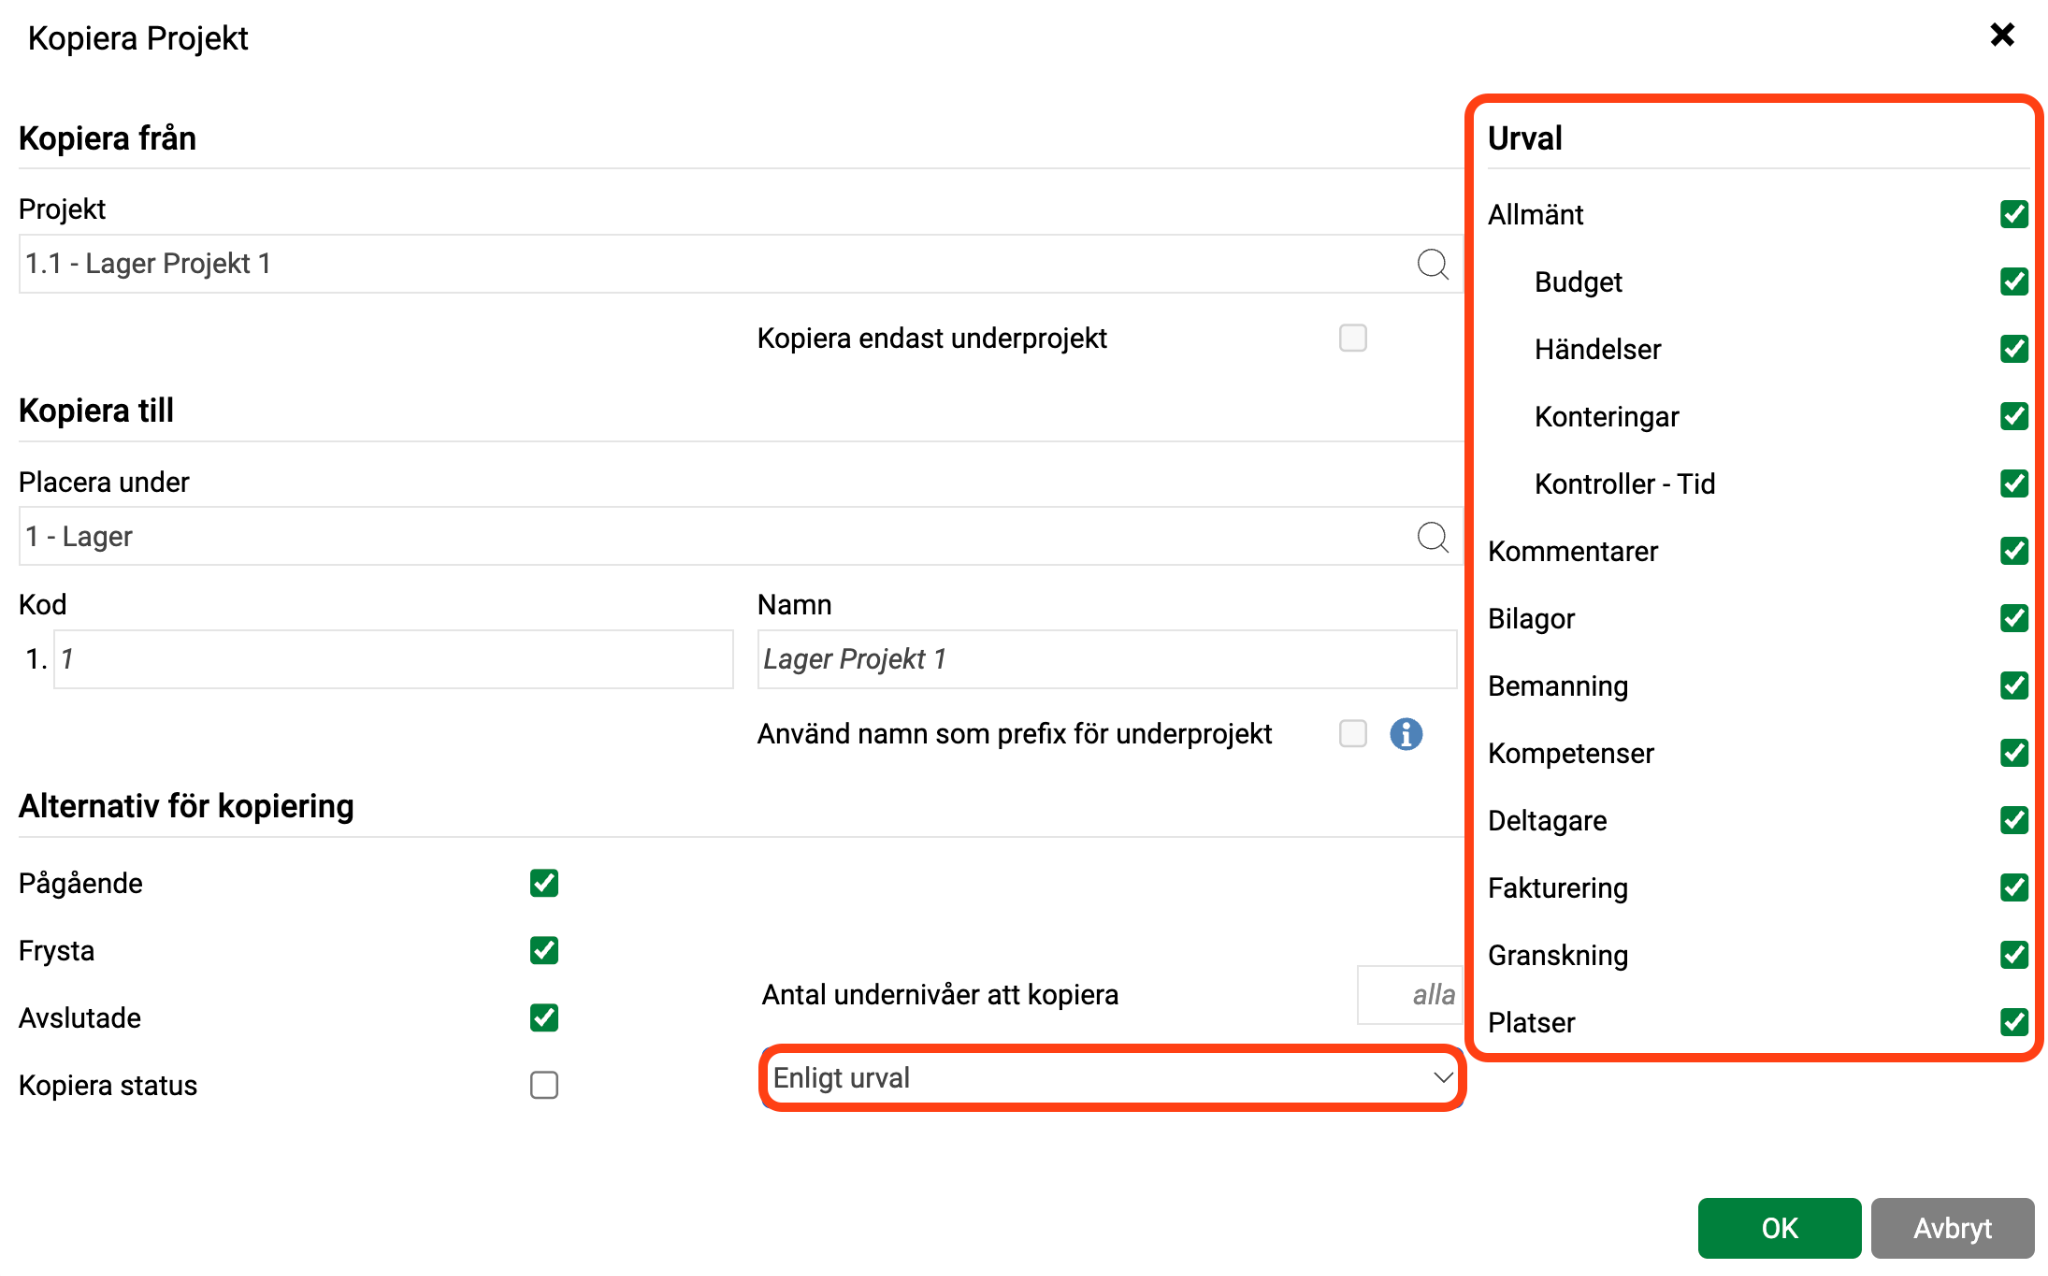Viewport: 2048px width, 1276px height.
Task: Click the search icon in Placera under field
Action: coord(1432,537)
